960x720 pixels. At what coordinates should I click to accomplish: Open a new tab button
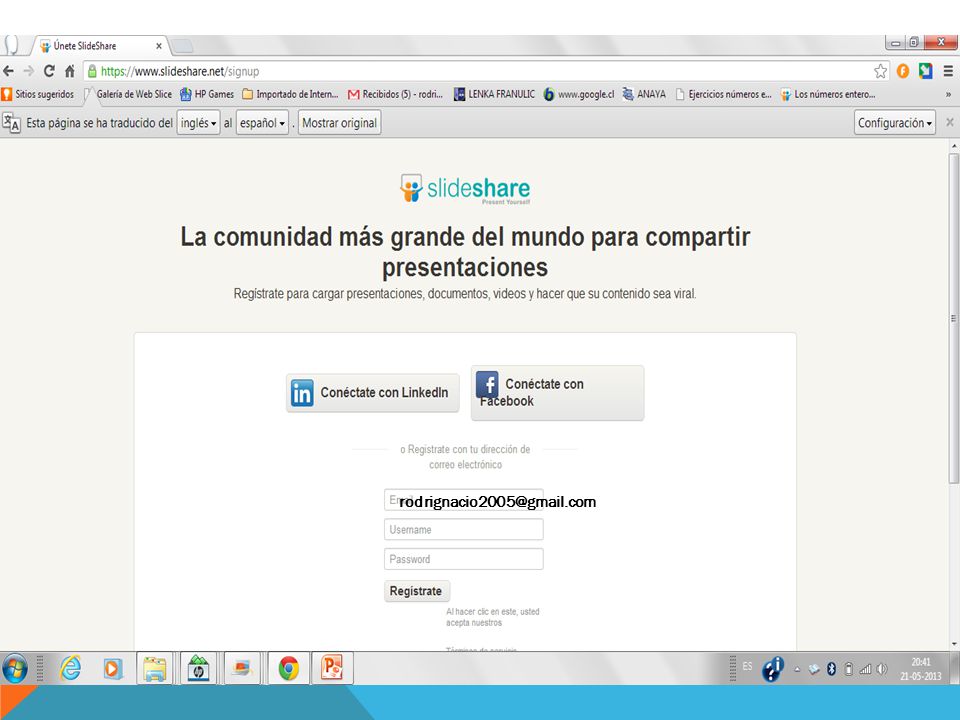(181, 45)
